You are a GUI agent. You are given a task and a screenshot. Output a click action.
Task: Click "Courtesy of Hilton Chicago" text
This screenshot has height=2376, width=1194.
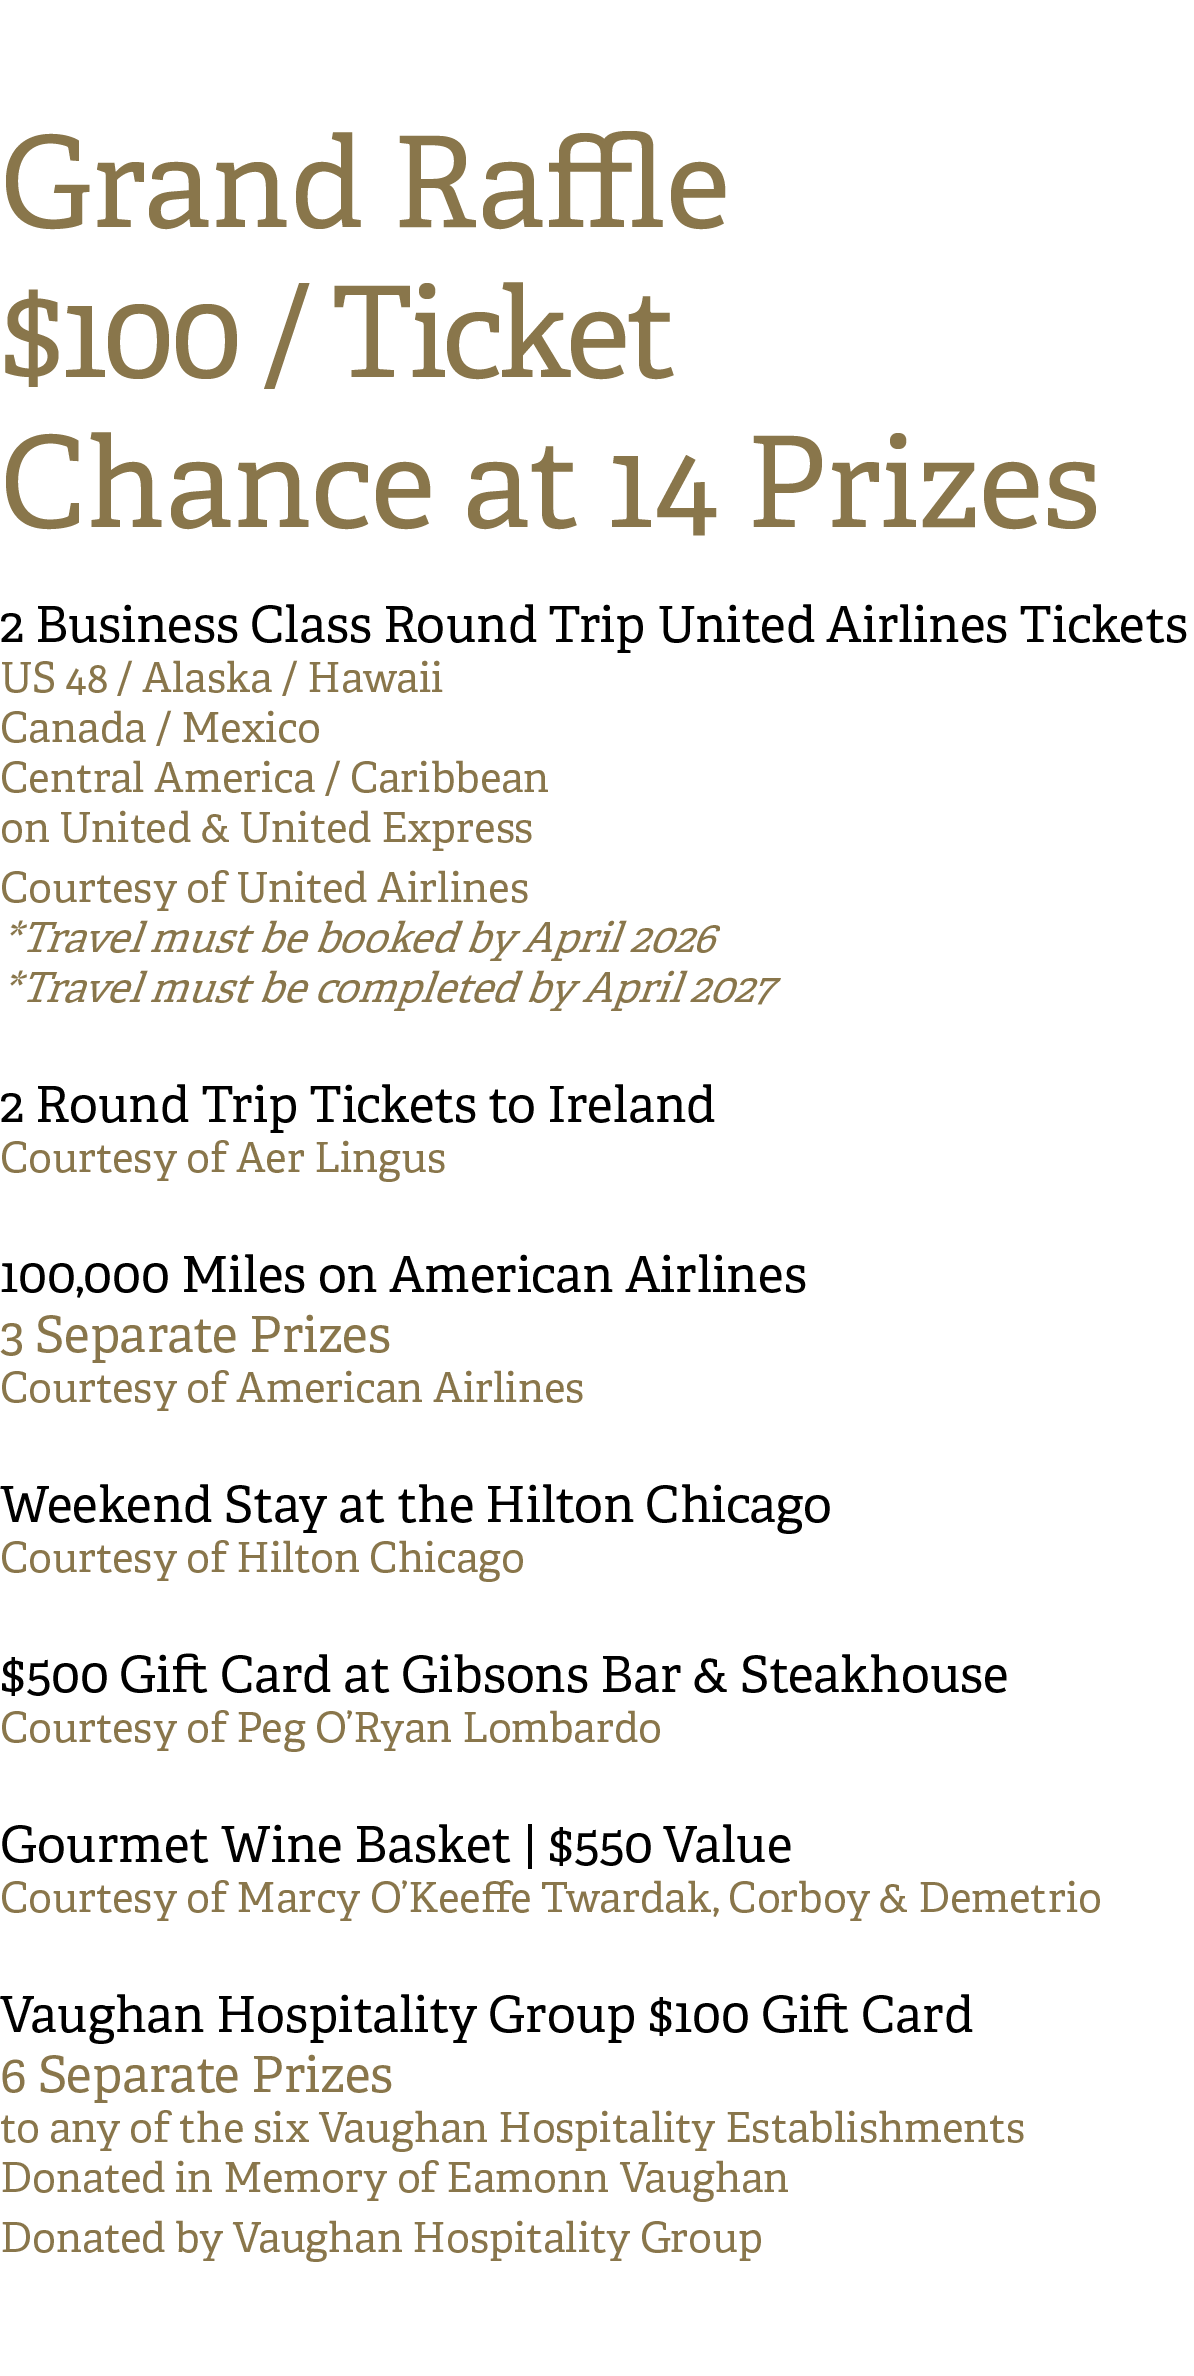click(x=262, y=1559)
